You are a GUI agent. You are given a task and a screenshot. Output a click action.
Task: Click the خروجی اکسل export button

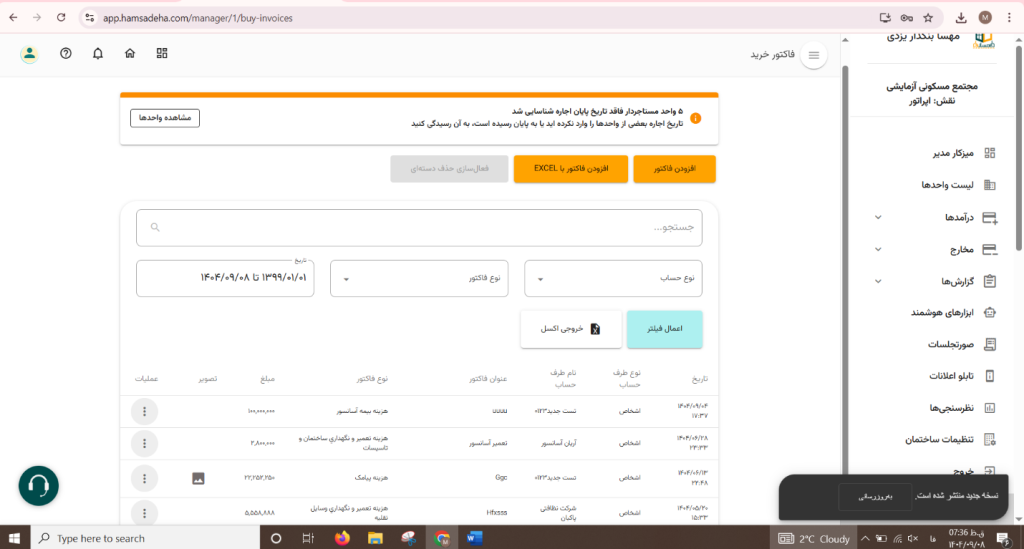pyautogui.click(x=571, y=329)
